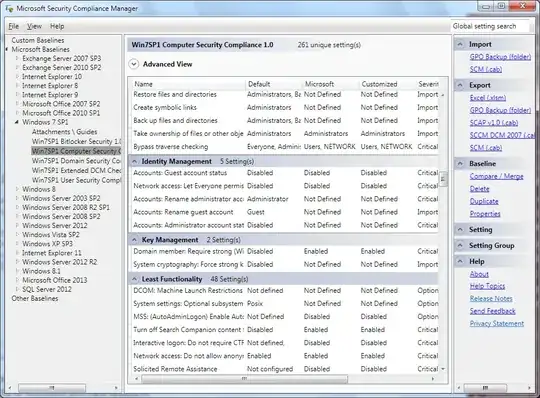The width and height of the screenshot is (540, 398).
Task: Select Internet Explorer 10 baseline
Action: click(52, 77)
